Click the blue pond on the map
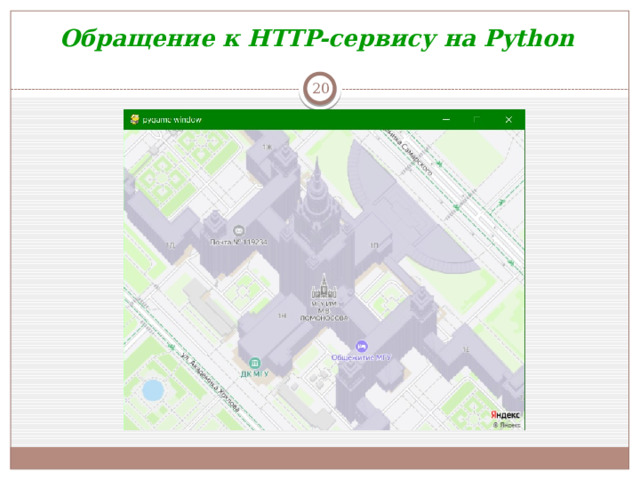 coord(153,390)
